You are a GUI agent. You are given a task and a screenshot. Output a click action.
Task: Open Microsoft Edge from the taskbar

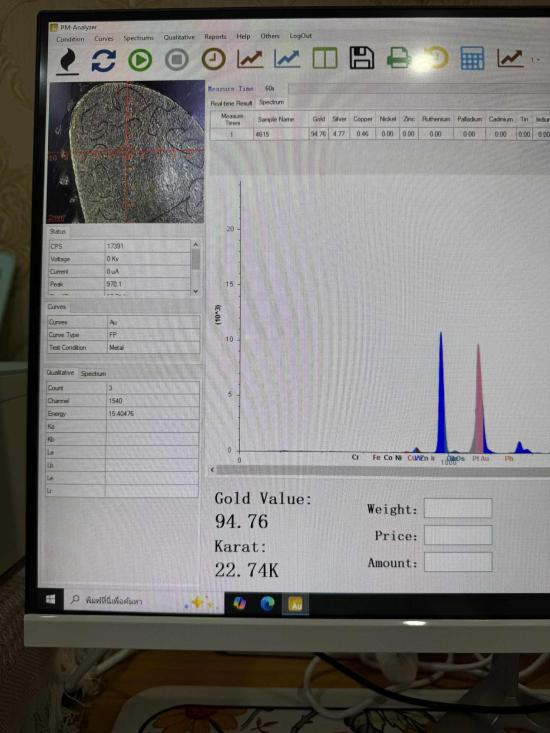[267, 604]
